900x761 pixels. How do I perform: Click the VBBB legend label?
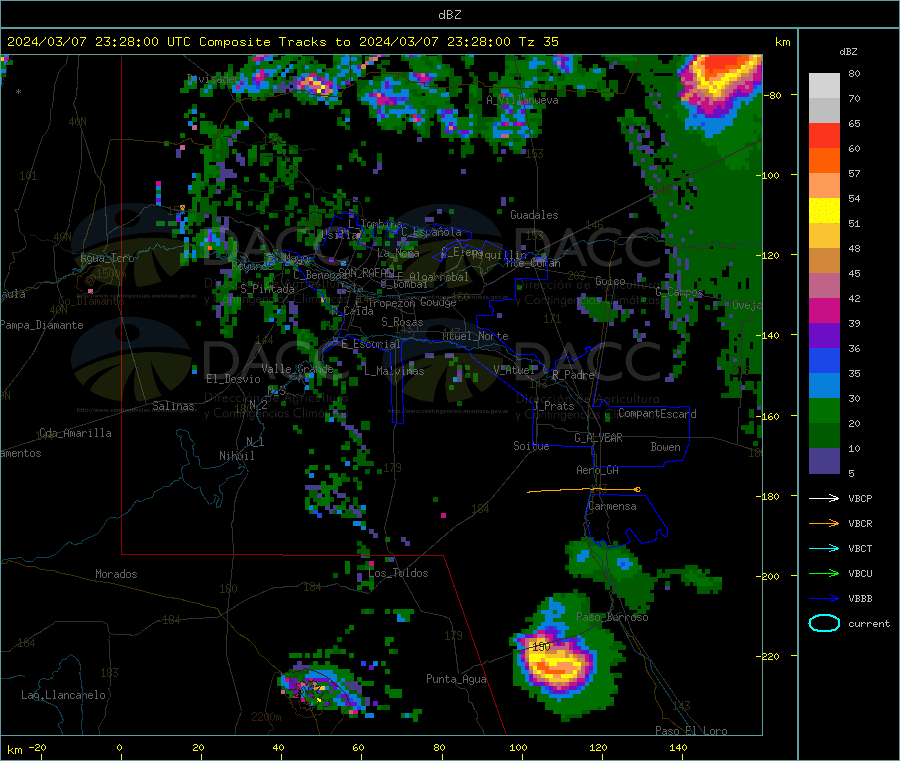point(860,598)
